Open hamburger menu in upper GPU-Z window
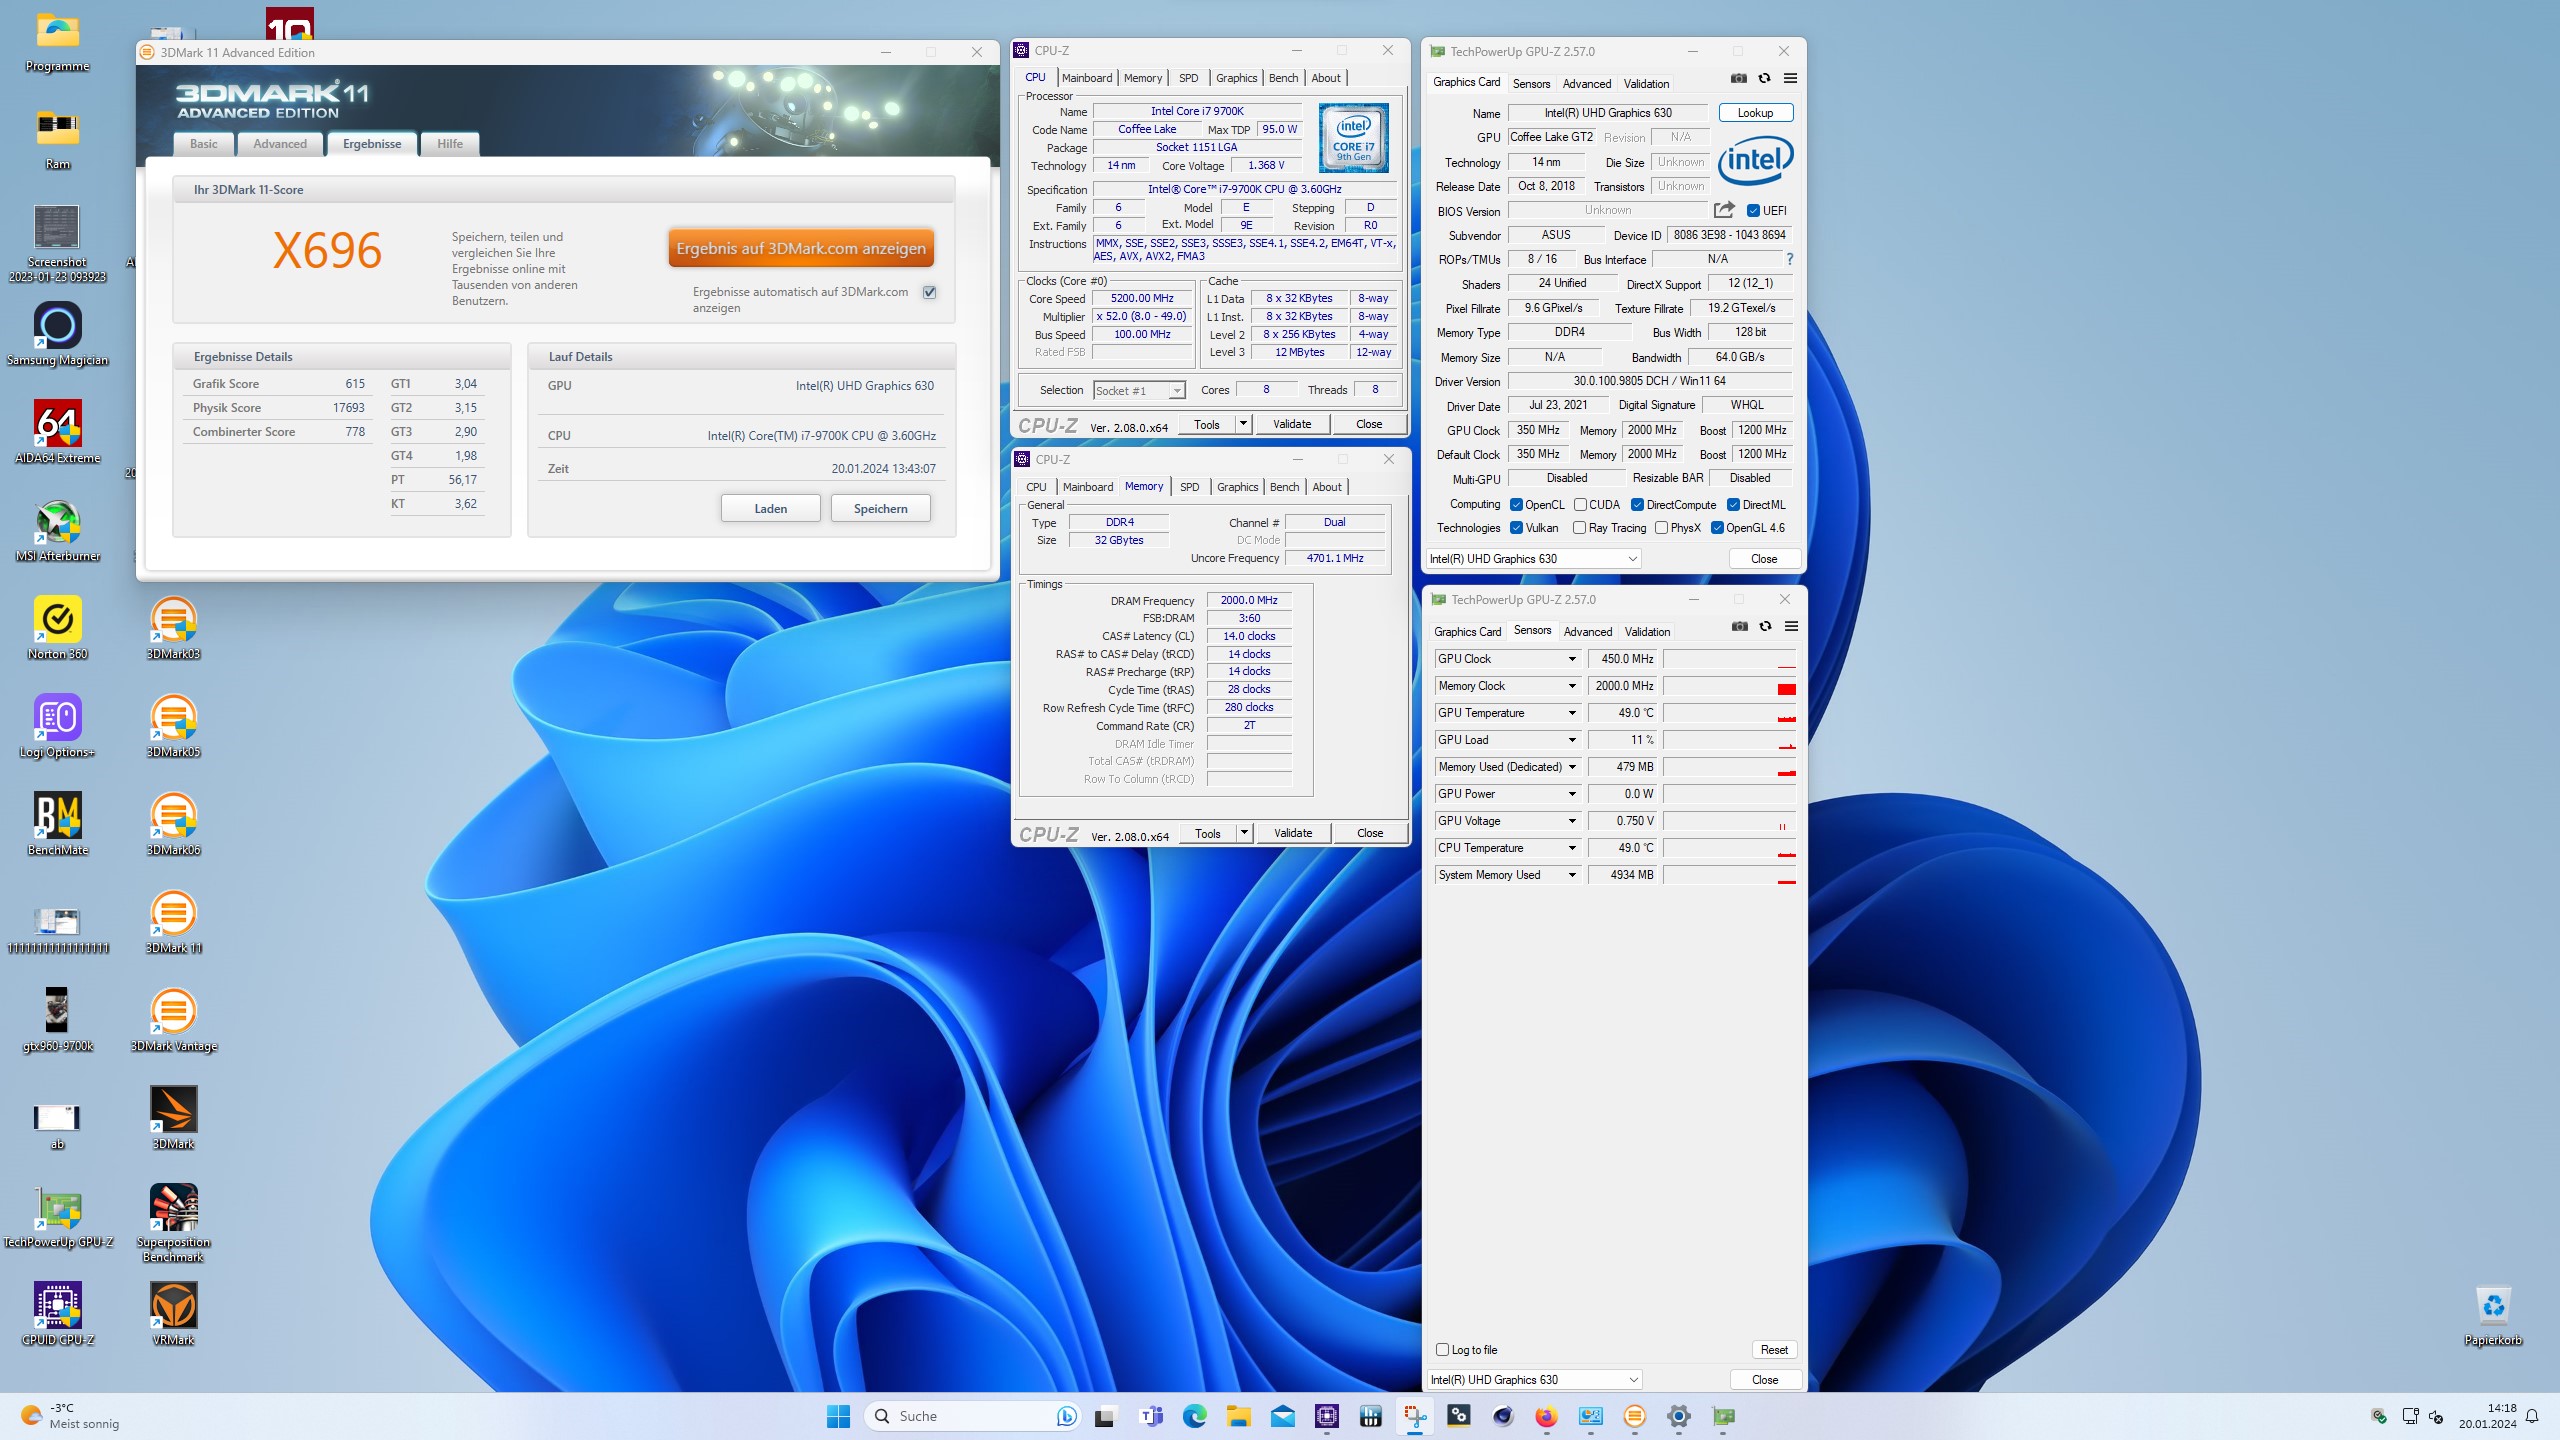This screenshot has width=2560, height=1440. pyautogui.click(x=1791, y=78)
